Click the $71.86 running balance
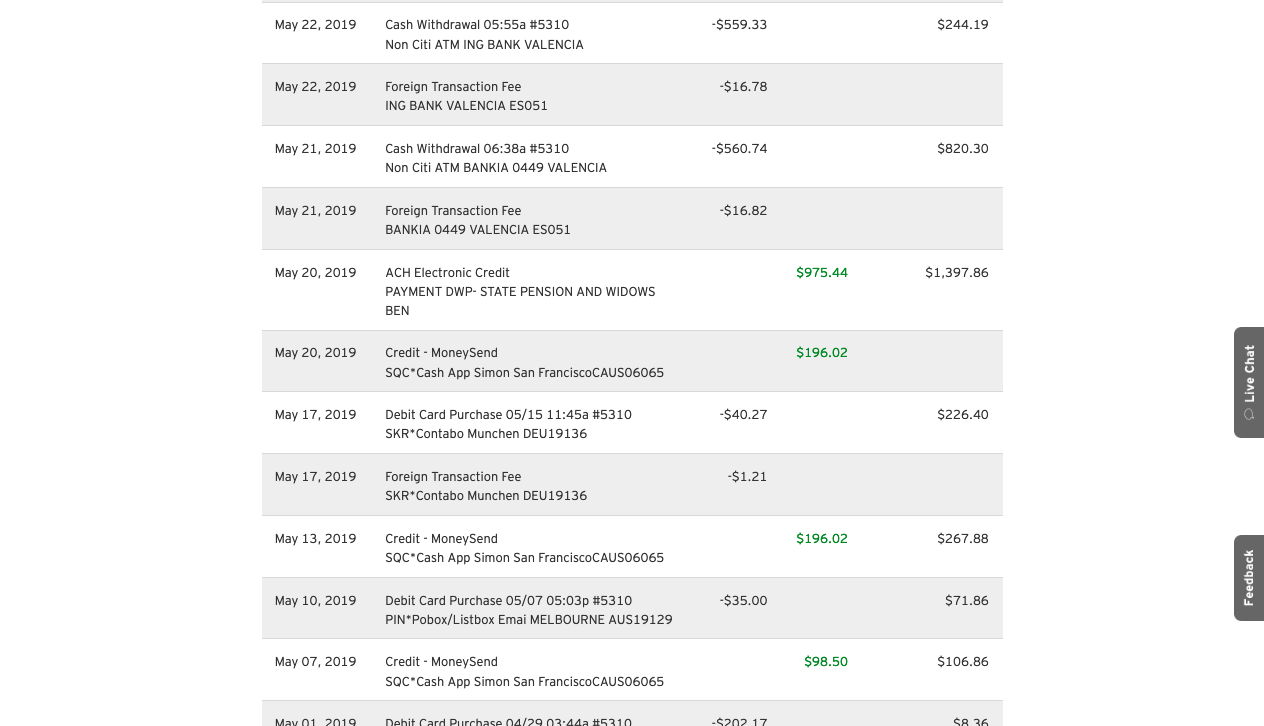 pos(967,601)
